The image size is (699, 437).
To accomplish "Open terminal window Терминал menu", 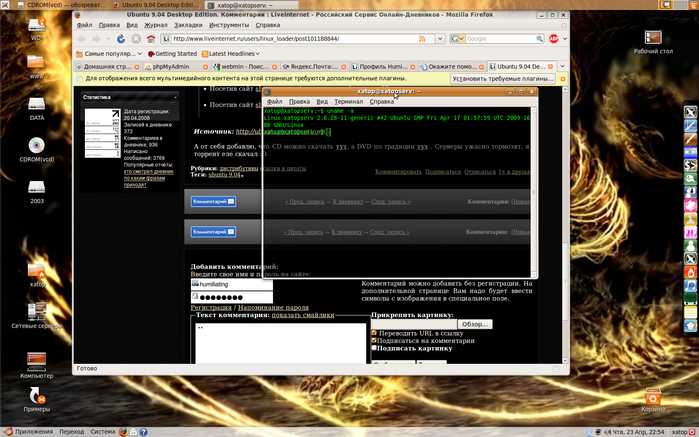I will [x=349, y=102].
